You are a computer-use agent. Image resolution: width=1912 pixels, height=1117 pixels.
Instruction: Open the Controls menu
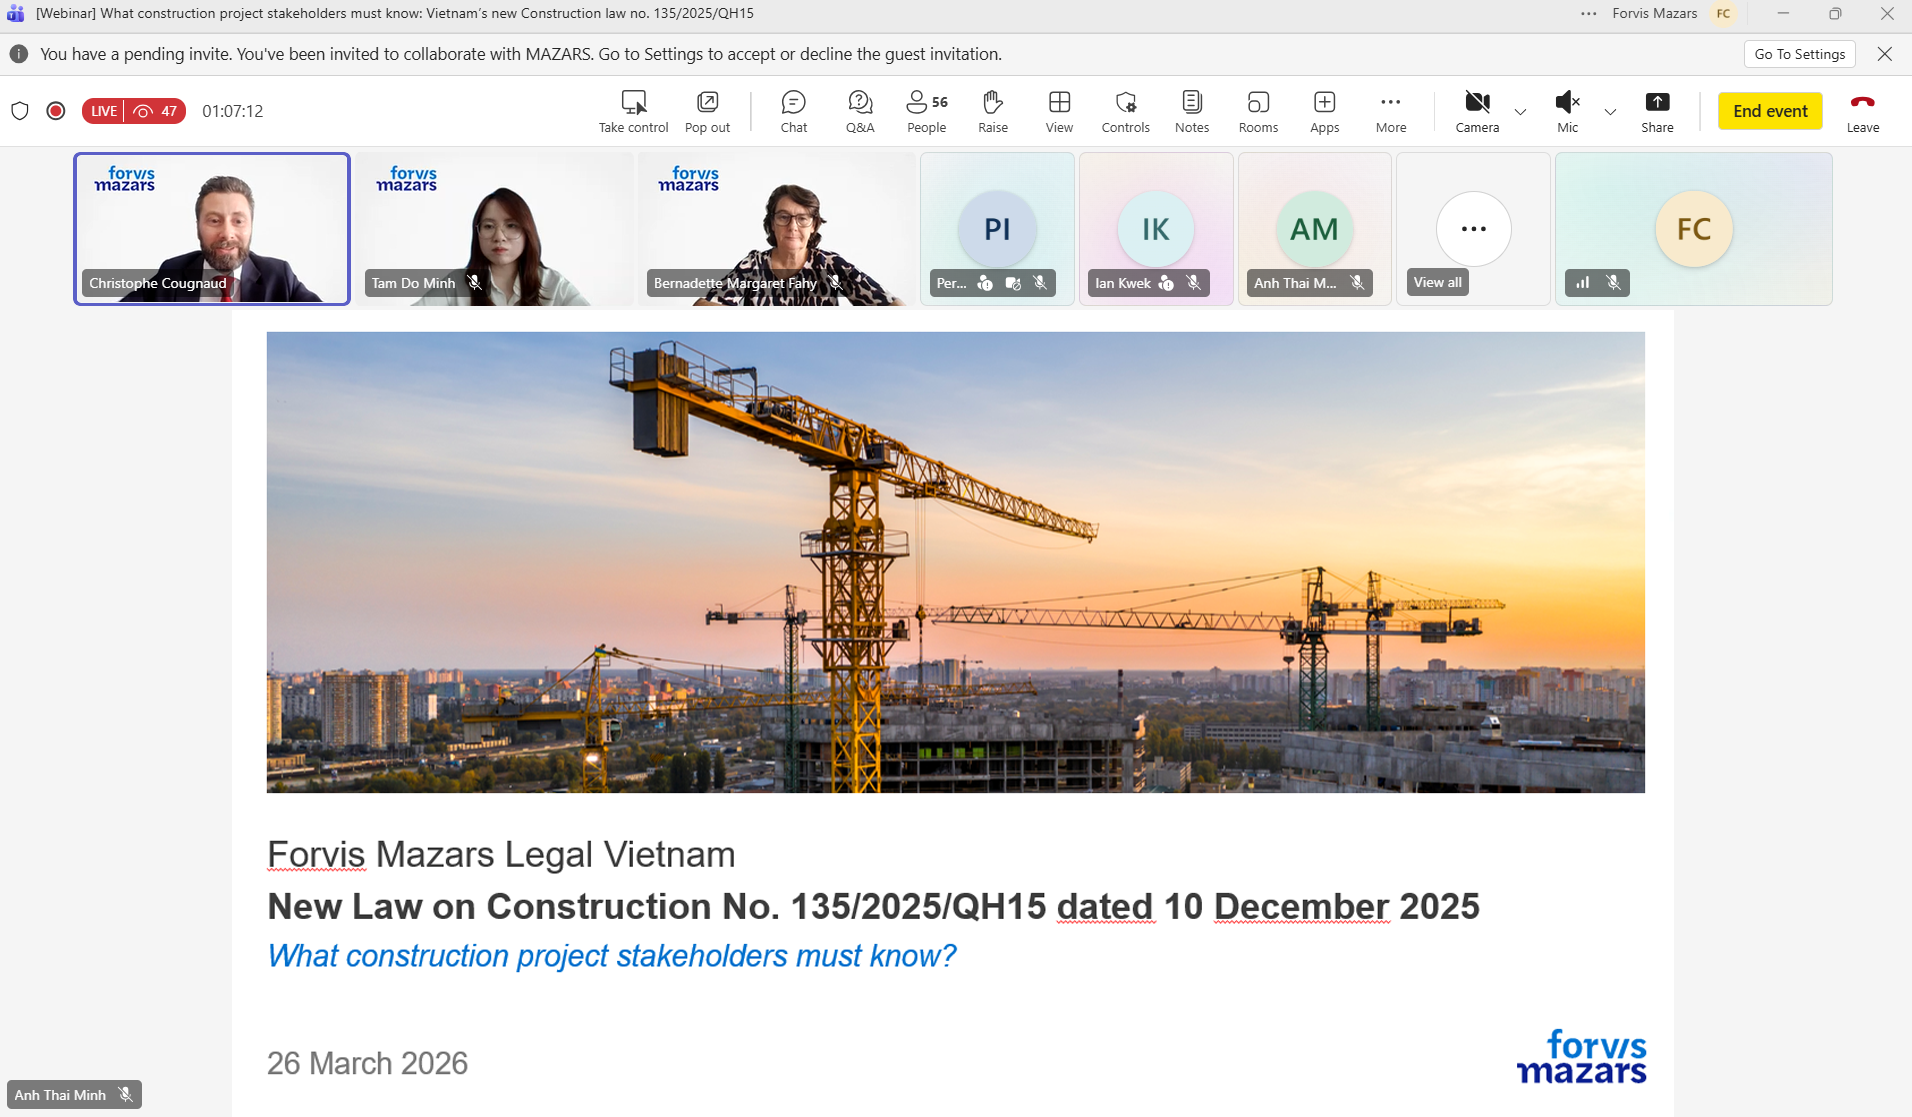tap(1125, 110)
